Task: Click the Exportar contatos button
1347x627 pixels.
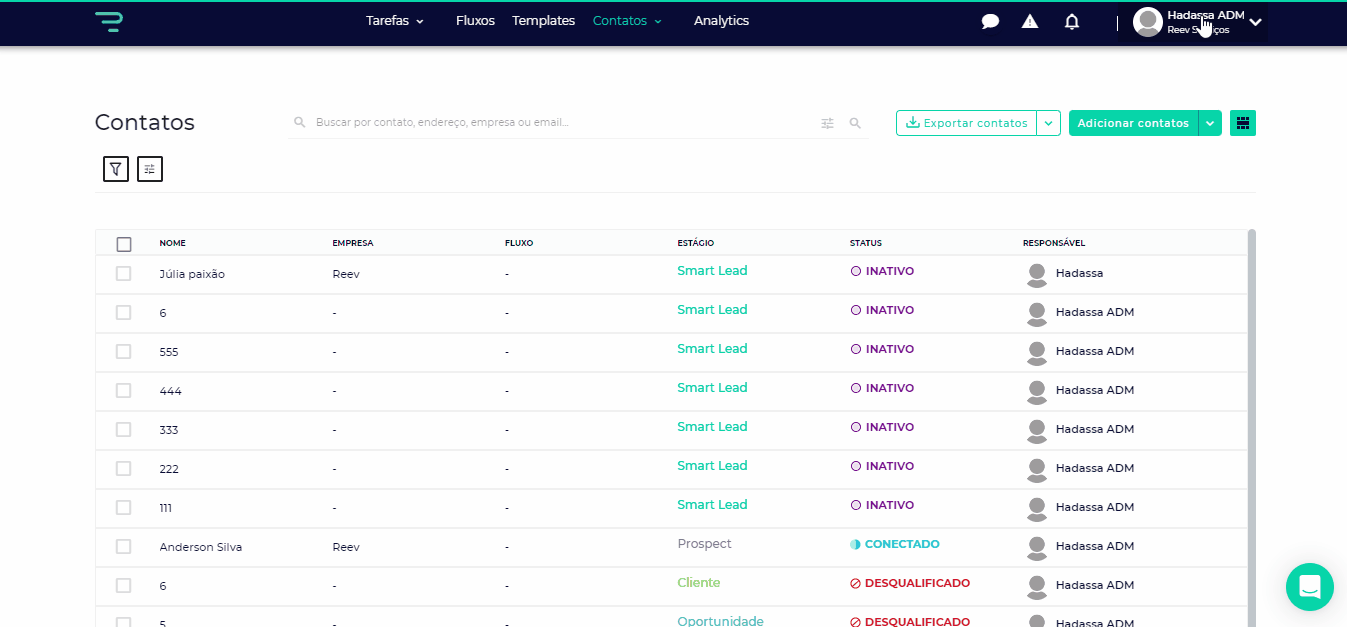Action: 966,123
